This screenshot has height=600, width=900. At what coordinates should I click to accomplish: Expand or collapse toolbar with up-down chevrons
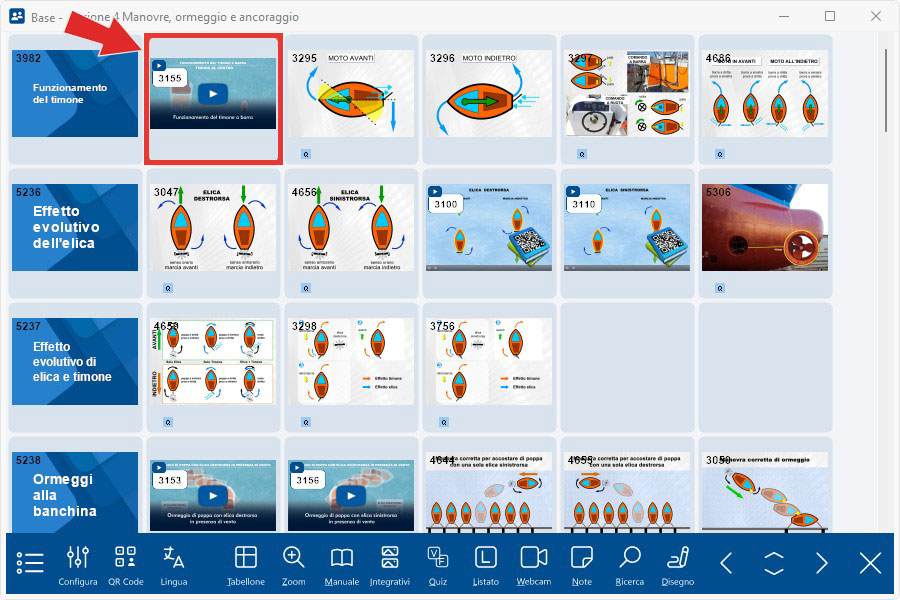774,563
